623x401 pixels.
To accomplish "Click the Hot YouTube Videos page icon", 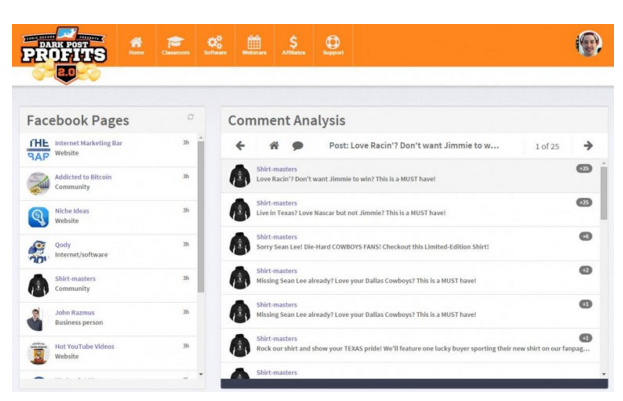I will (39, 353).
